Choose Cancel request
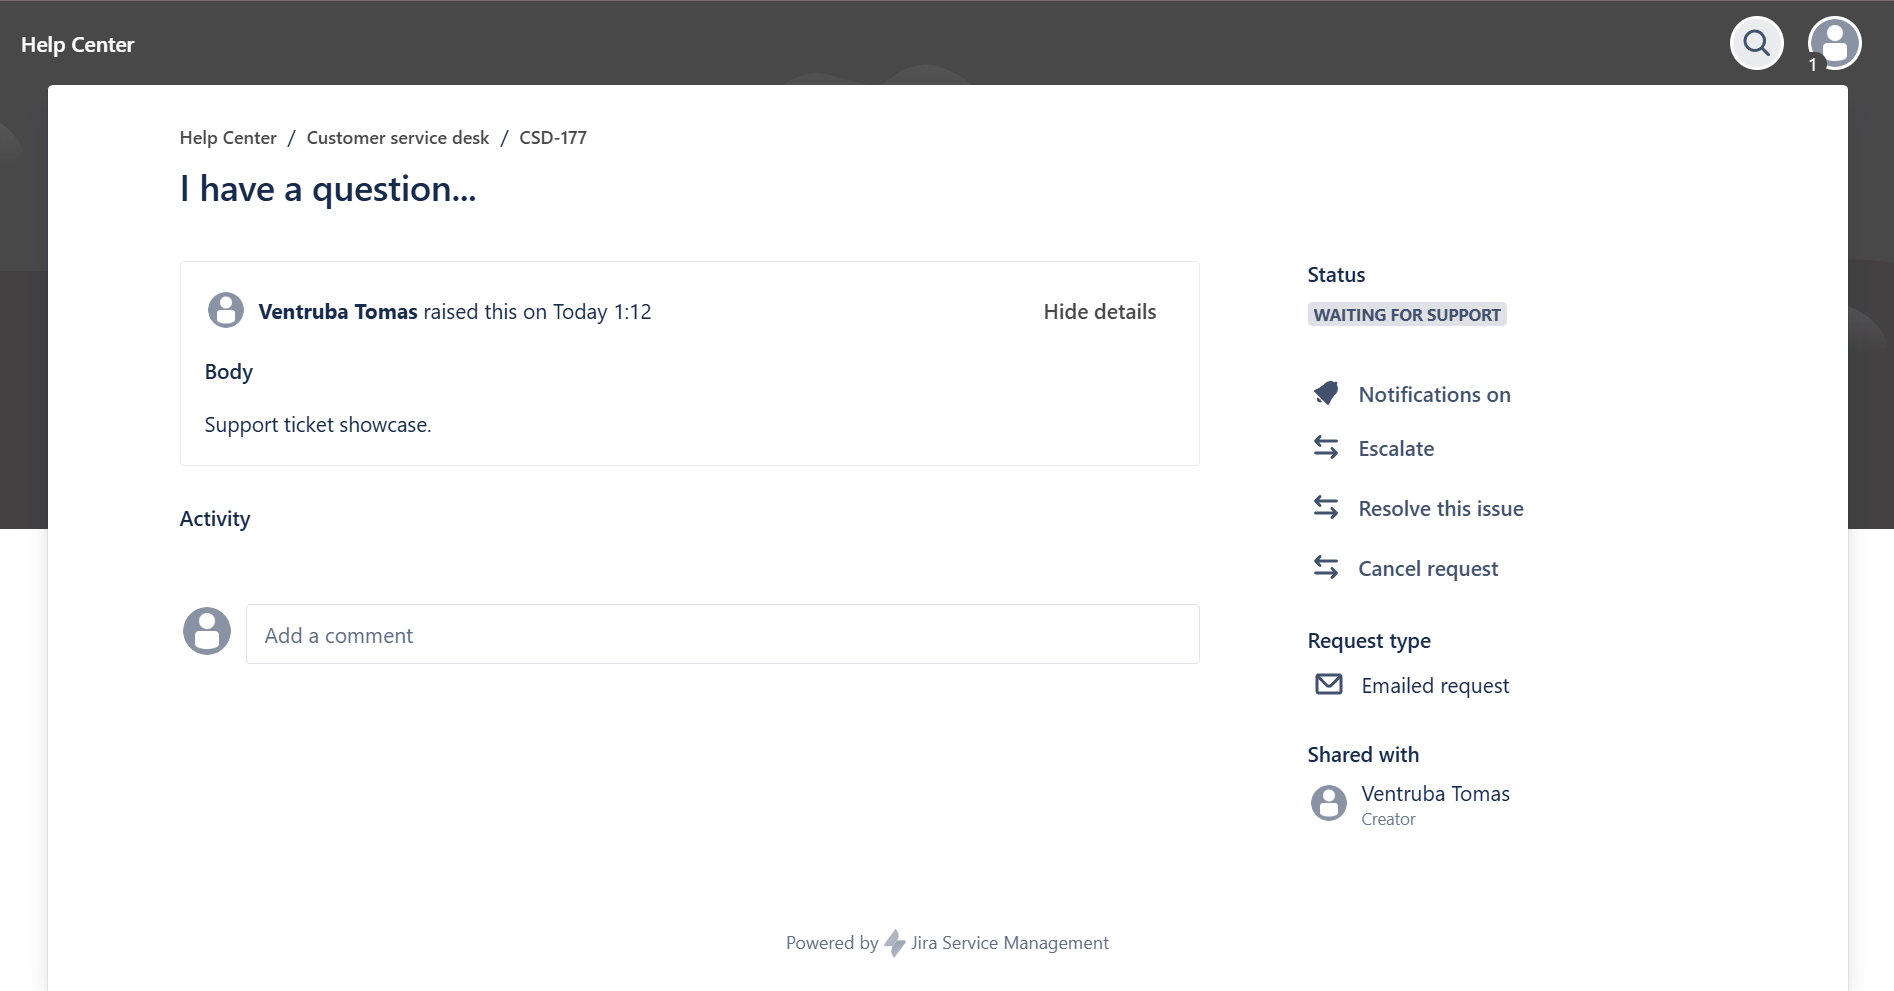Image resolution: width=1894 pixels, height=991 pixels. (x=1427, y=569)
